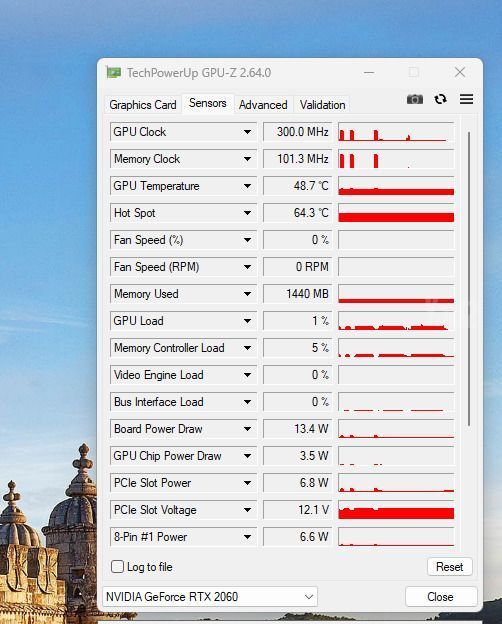Click the screenshot camera icon

414,99
